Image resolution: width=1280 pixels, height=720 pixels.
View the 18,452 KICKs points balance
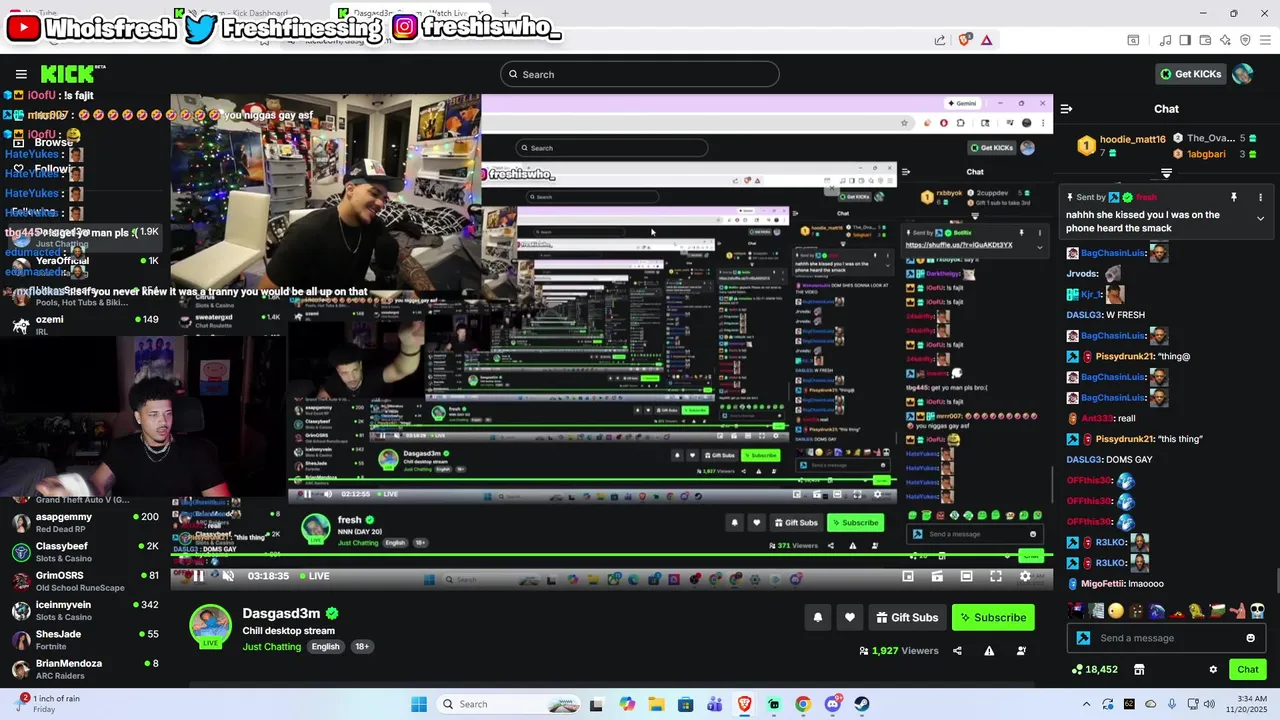click(1095, 669)
